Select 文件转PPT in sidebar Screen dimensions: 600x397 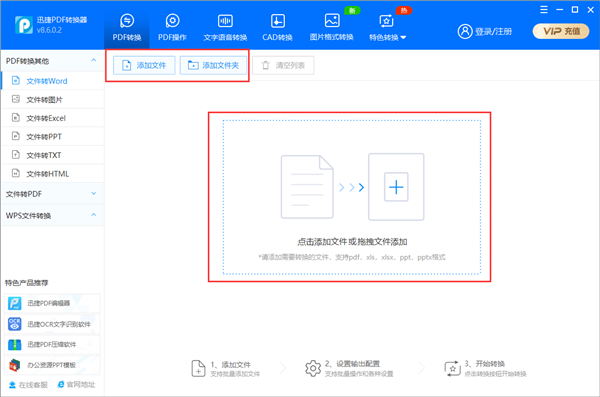tap(53, 137)
